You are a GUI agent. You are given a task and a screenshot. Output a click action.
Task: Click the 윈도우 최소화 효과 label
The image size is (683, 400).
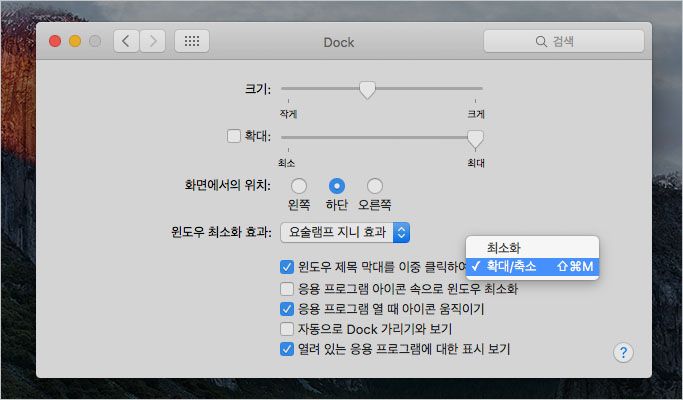(221, 232)
